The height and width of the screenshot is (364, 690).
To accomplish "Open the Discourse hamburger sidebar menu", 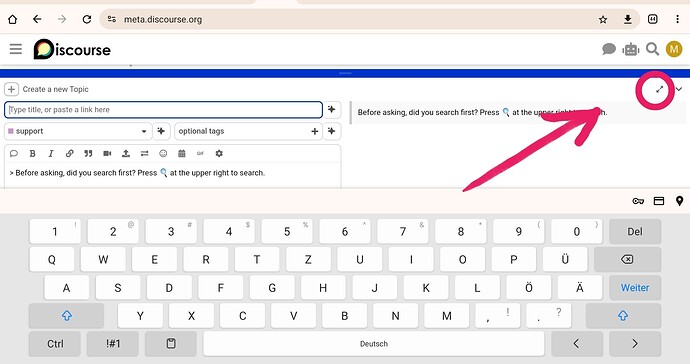I will pyautogui.click(x=16, y=49).
